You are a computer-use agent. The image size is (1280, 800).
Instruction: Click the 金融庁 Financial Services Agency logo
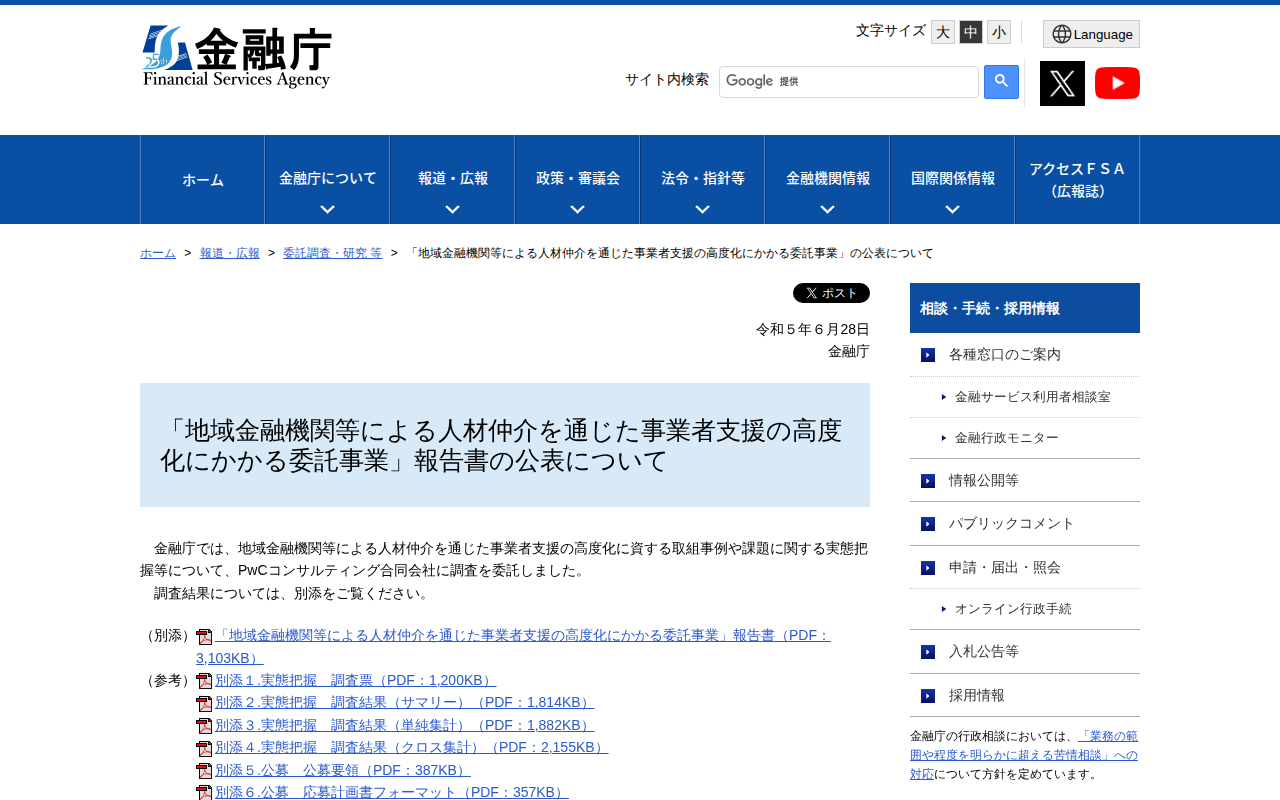(237, 53)
